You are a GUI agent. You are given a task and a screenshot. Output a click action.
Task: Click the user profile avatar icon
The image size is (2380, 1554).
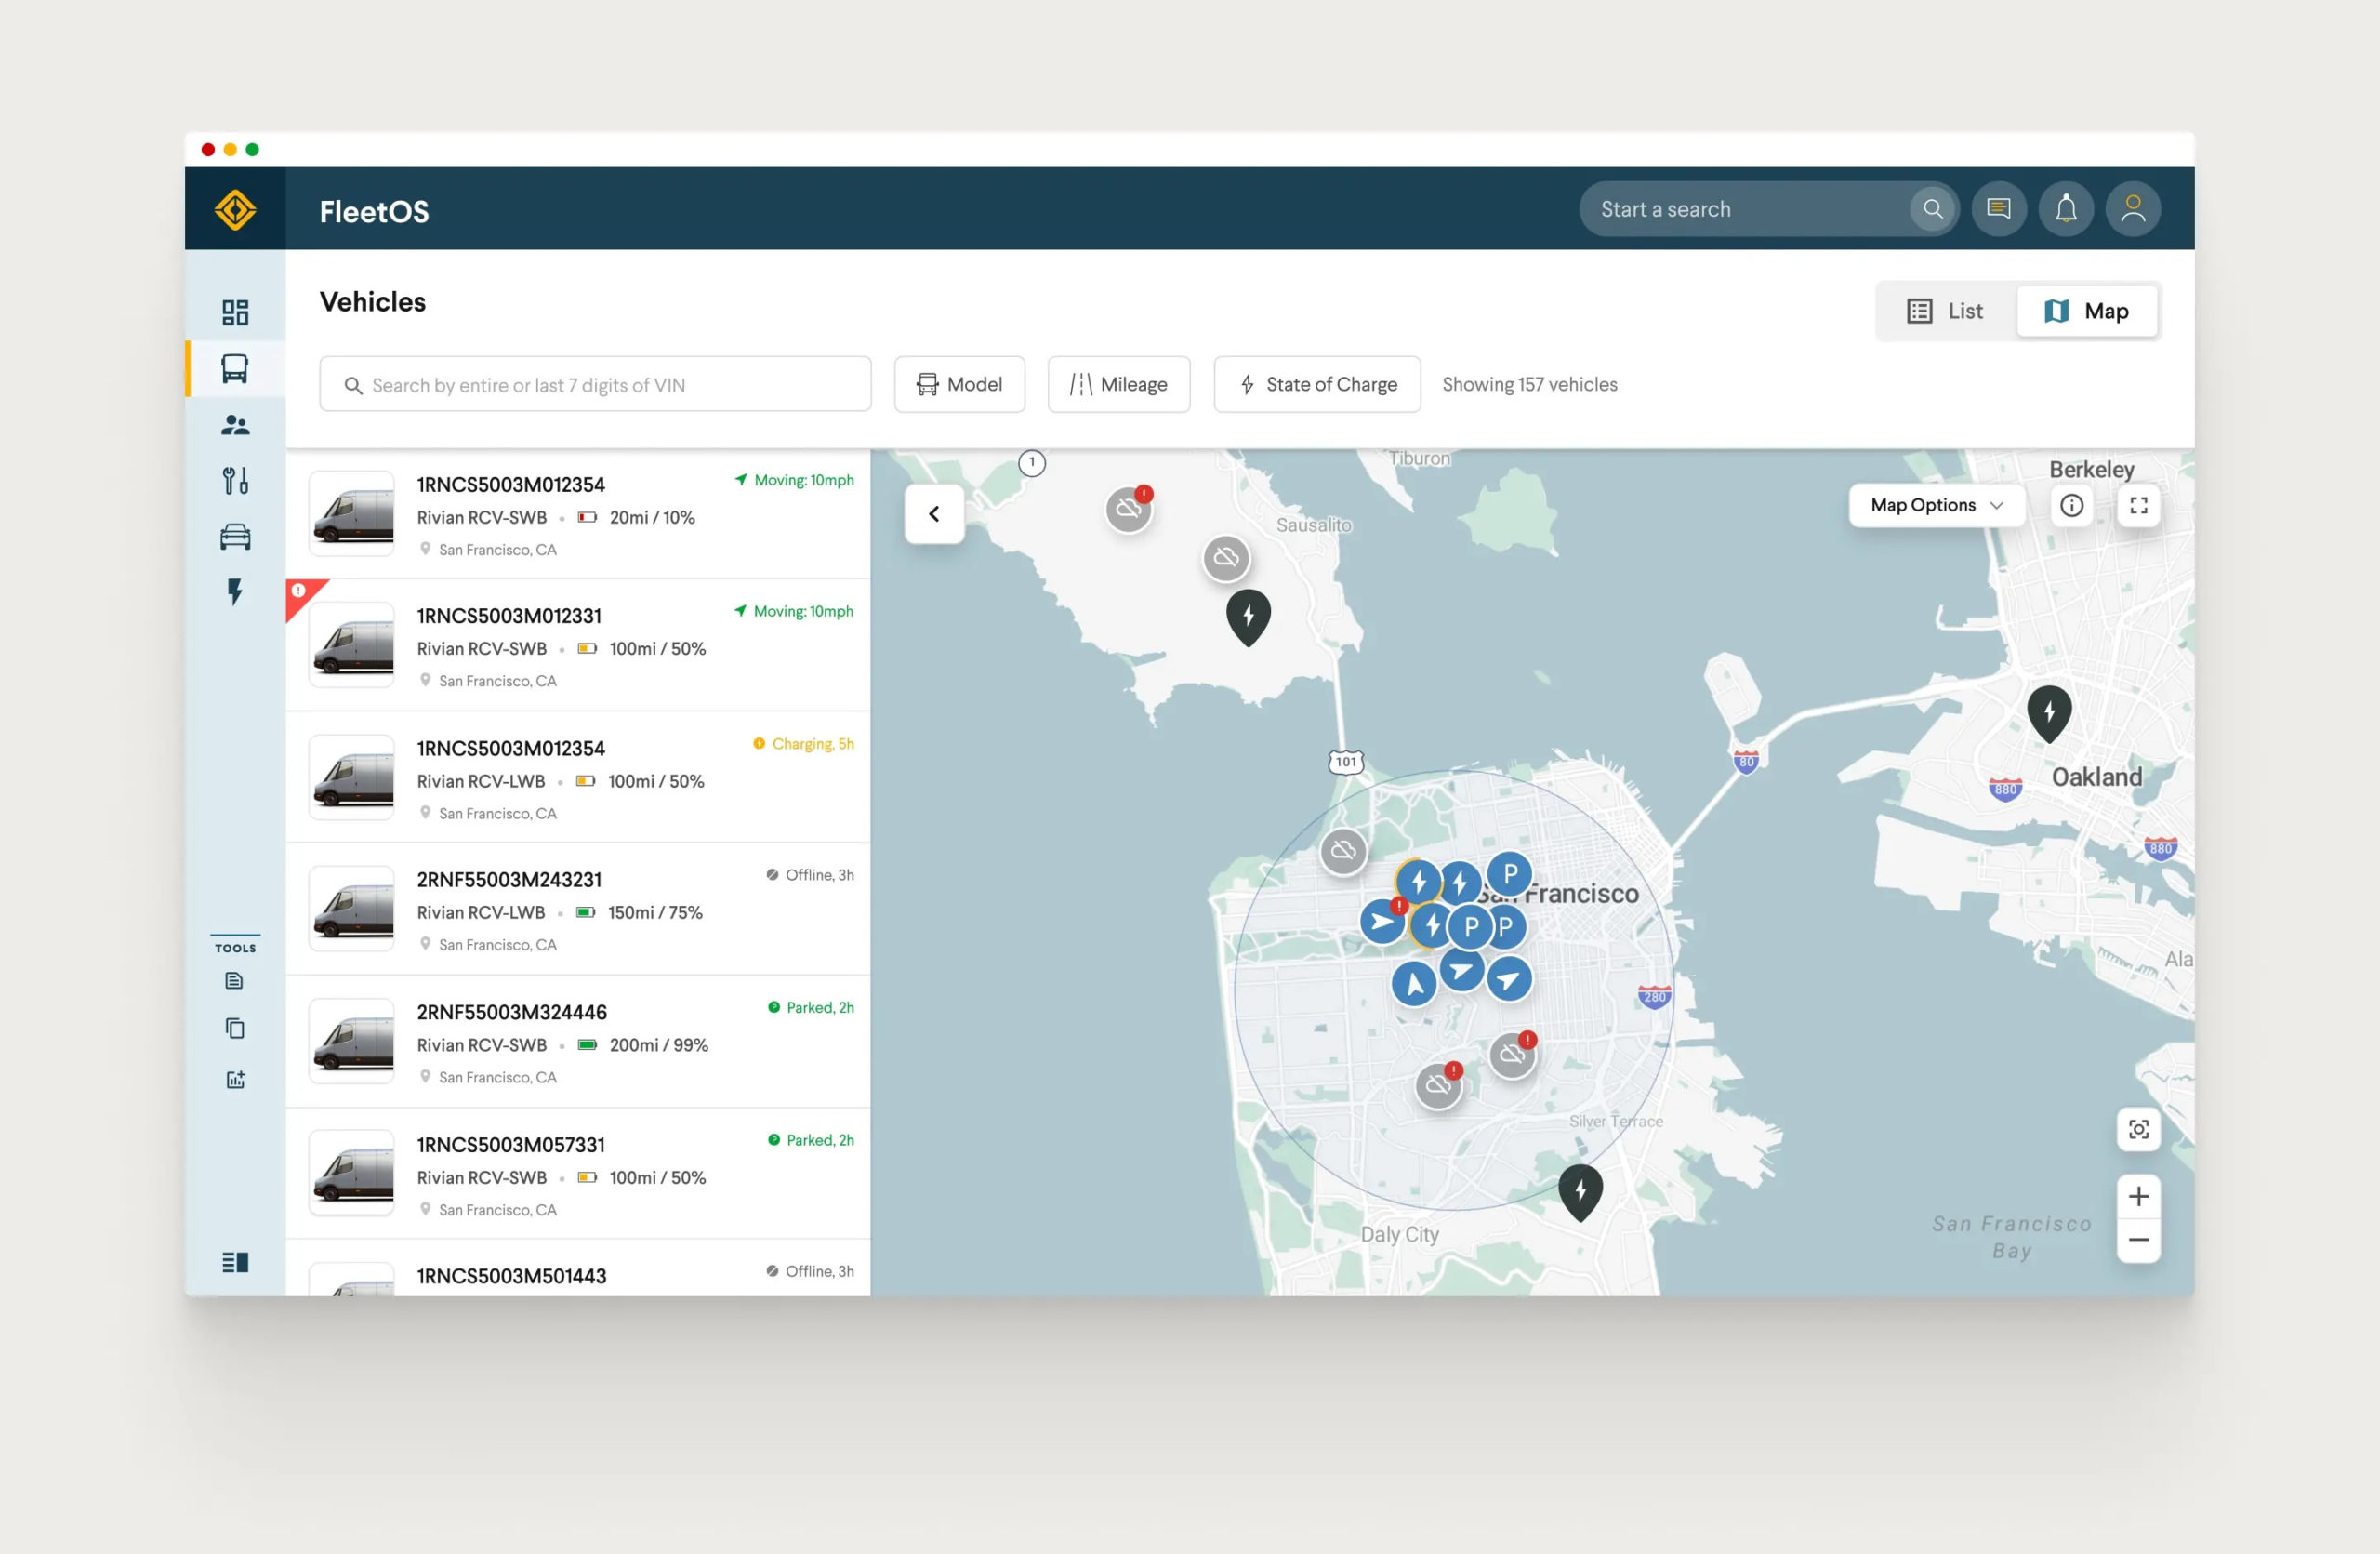coord(2132,209)
